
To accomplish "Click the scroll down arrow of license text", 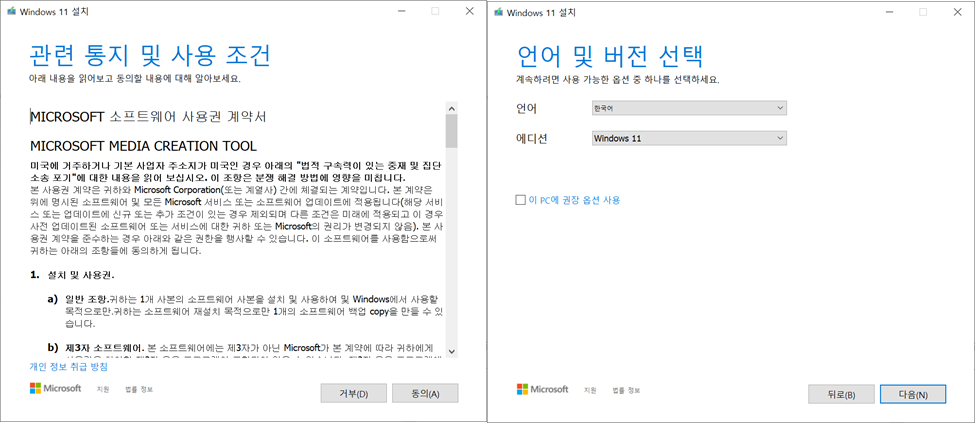I will click(451, 351).
